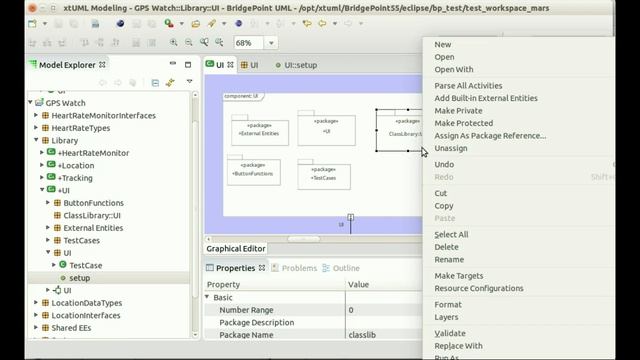Screen dimensions: 640x360
Task: Toggle Link with Editor in Model Explorer
Action: pyautogui.click(x=170, y=82)
